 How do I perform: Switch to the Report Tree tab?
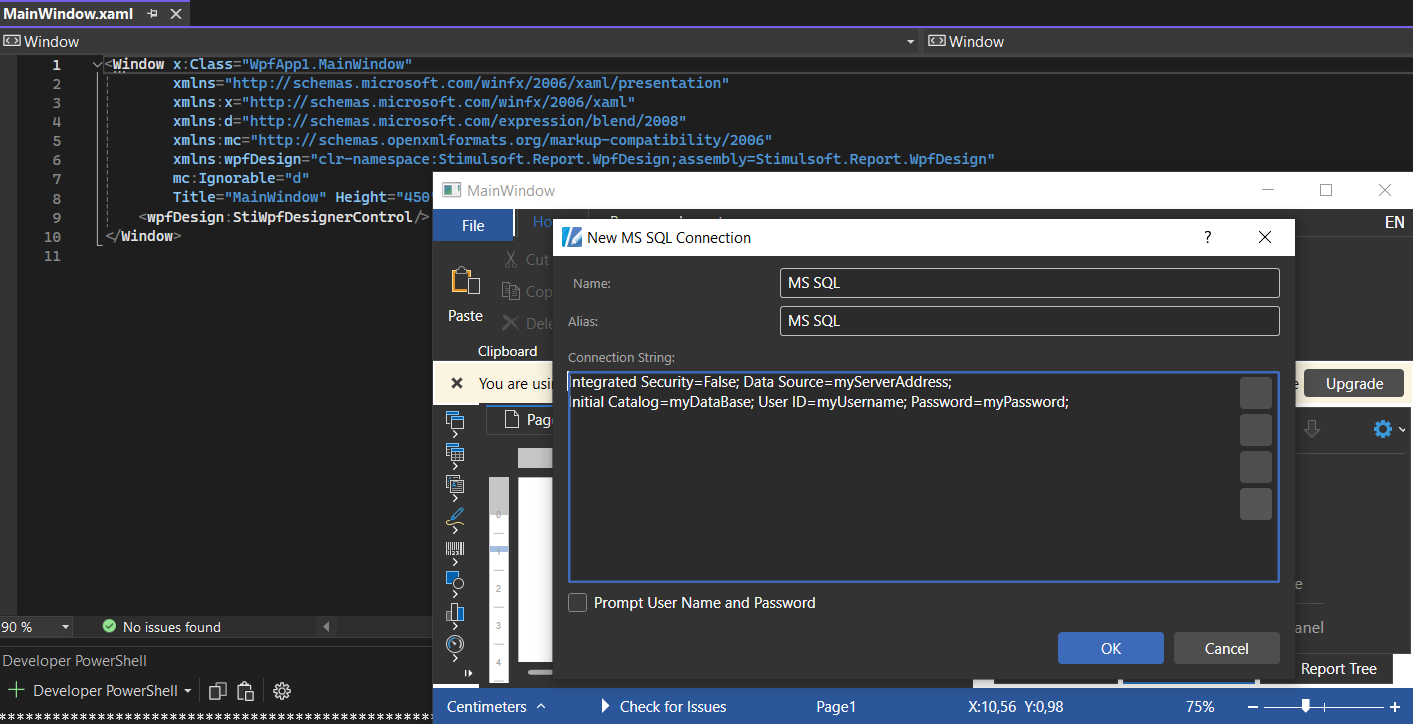[x=1338, y=669]
